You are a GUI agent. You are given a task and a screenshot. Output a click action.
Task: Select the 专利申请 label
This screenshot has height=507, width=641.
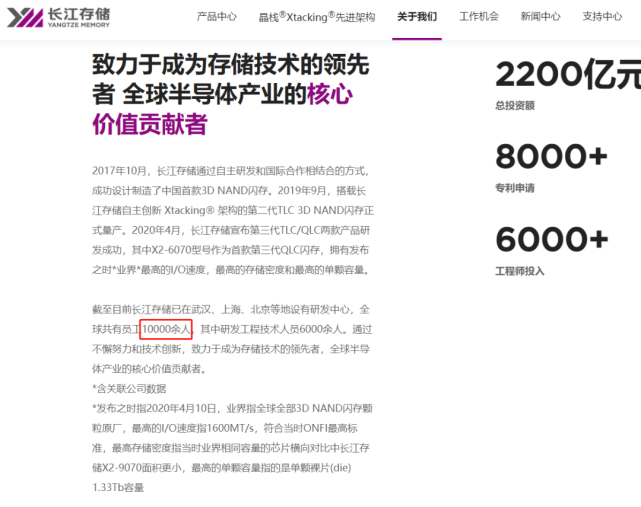coord(514,187)
